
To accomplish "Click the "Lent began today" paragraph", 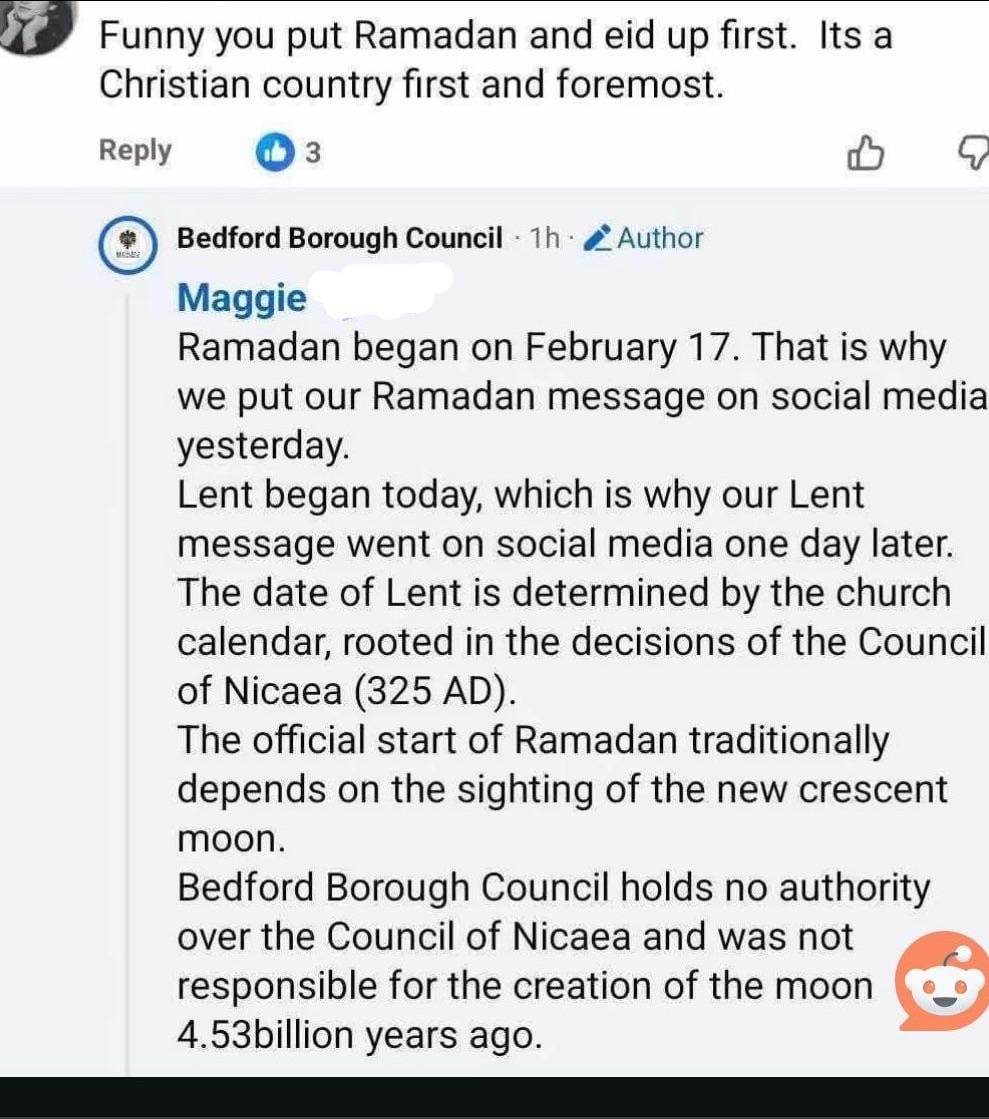I will [520, 496].
